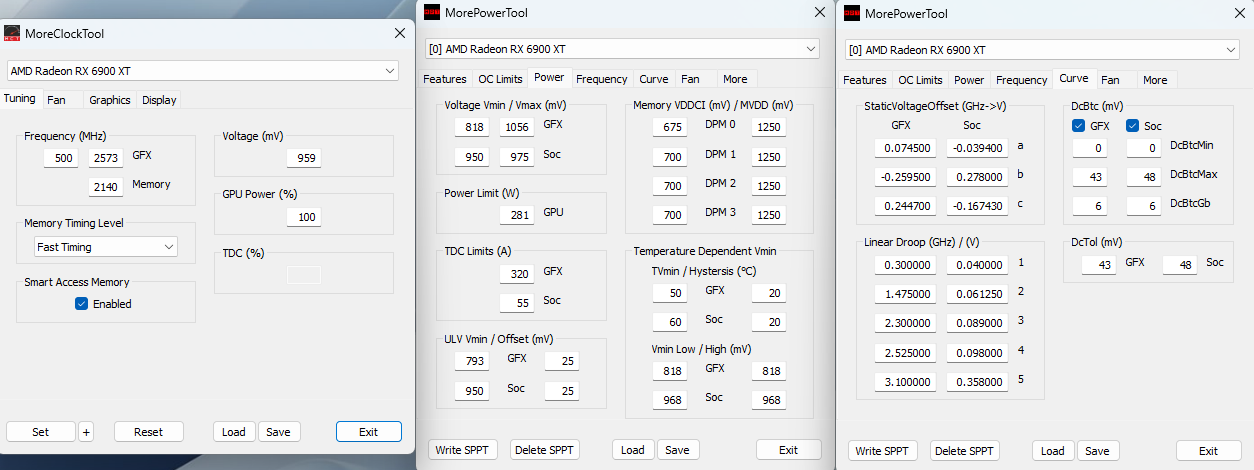Open OC Limits tab in middle MorePowerTool window
Image resolution: width=1254 pixels, height=470 pixels.
[500, 79]
